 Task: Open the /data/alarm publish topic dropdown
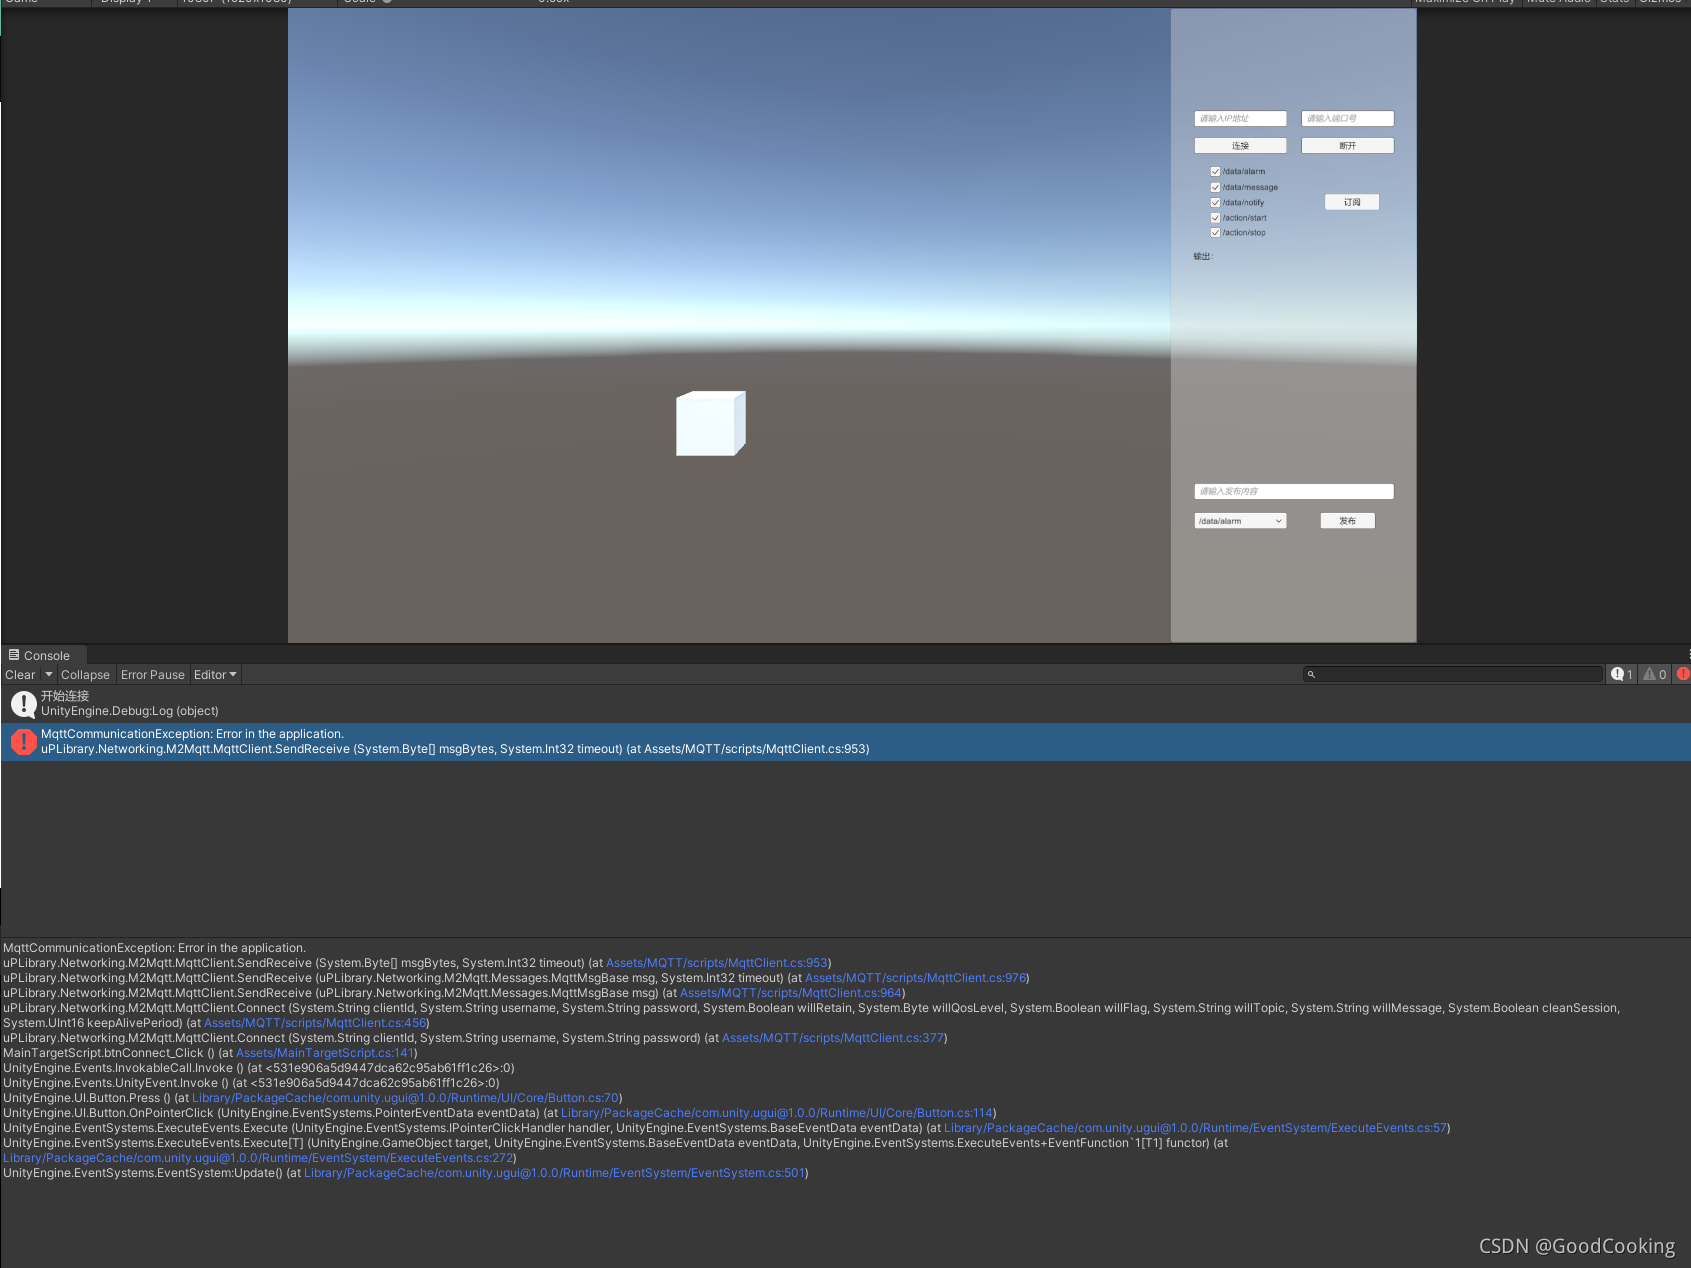pos(1240,521)
